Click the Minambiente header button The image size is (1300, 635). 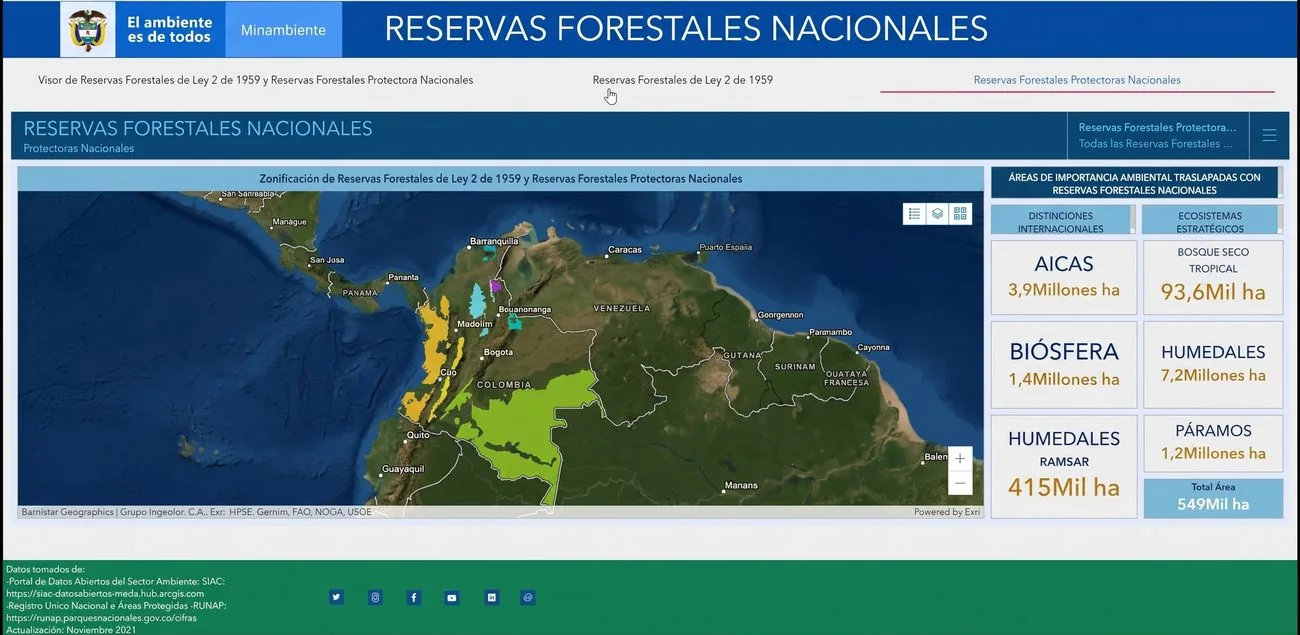tap(283, 30)
